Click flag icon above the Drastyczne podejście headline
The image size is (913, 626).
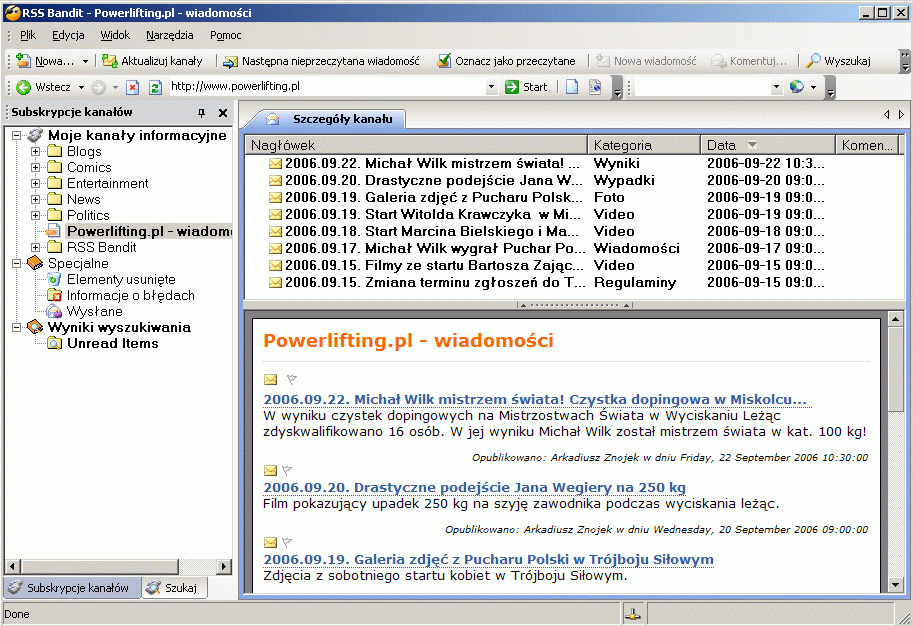286,470
